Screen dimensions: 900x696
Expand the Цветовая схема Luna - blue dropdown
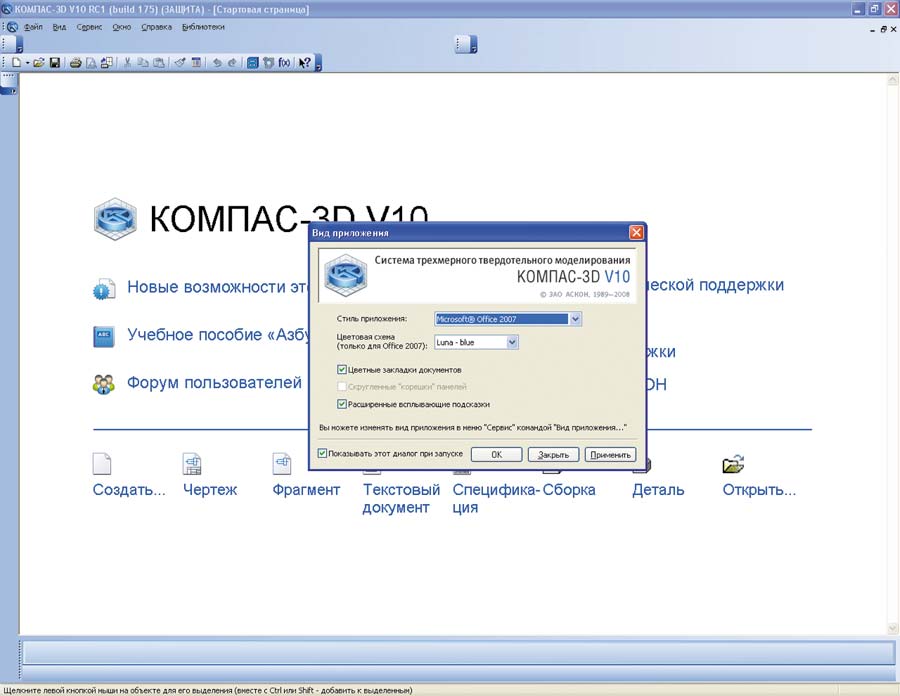[512, 343]
